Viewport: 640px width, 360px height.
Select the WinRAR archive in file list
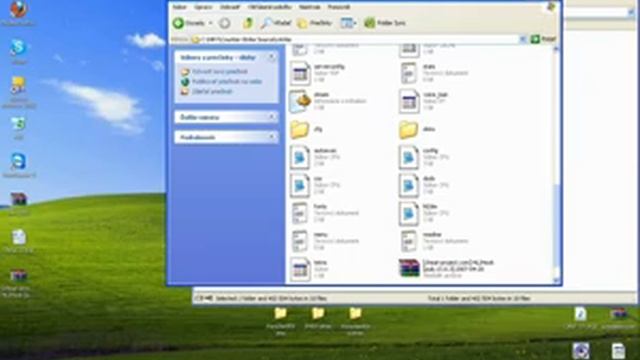tap(409, 268)
